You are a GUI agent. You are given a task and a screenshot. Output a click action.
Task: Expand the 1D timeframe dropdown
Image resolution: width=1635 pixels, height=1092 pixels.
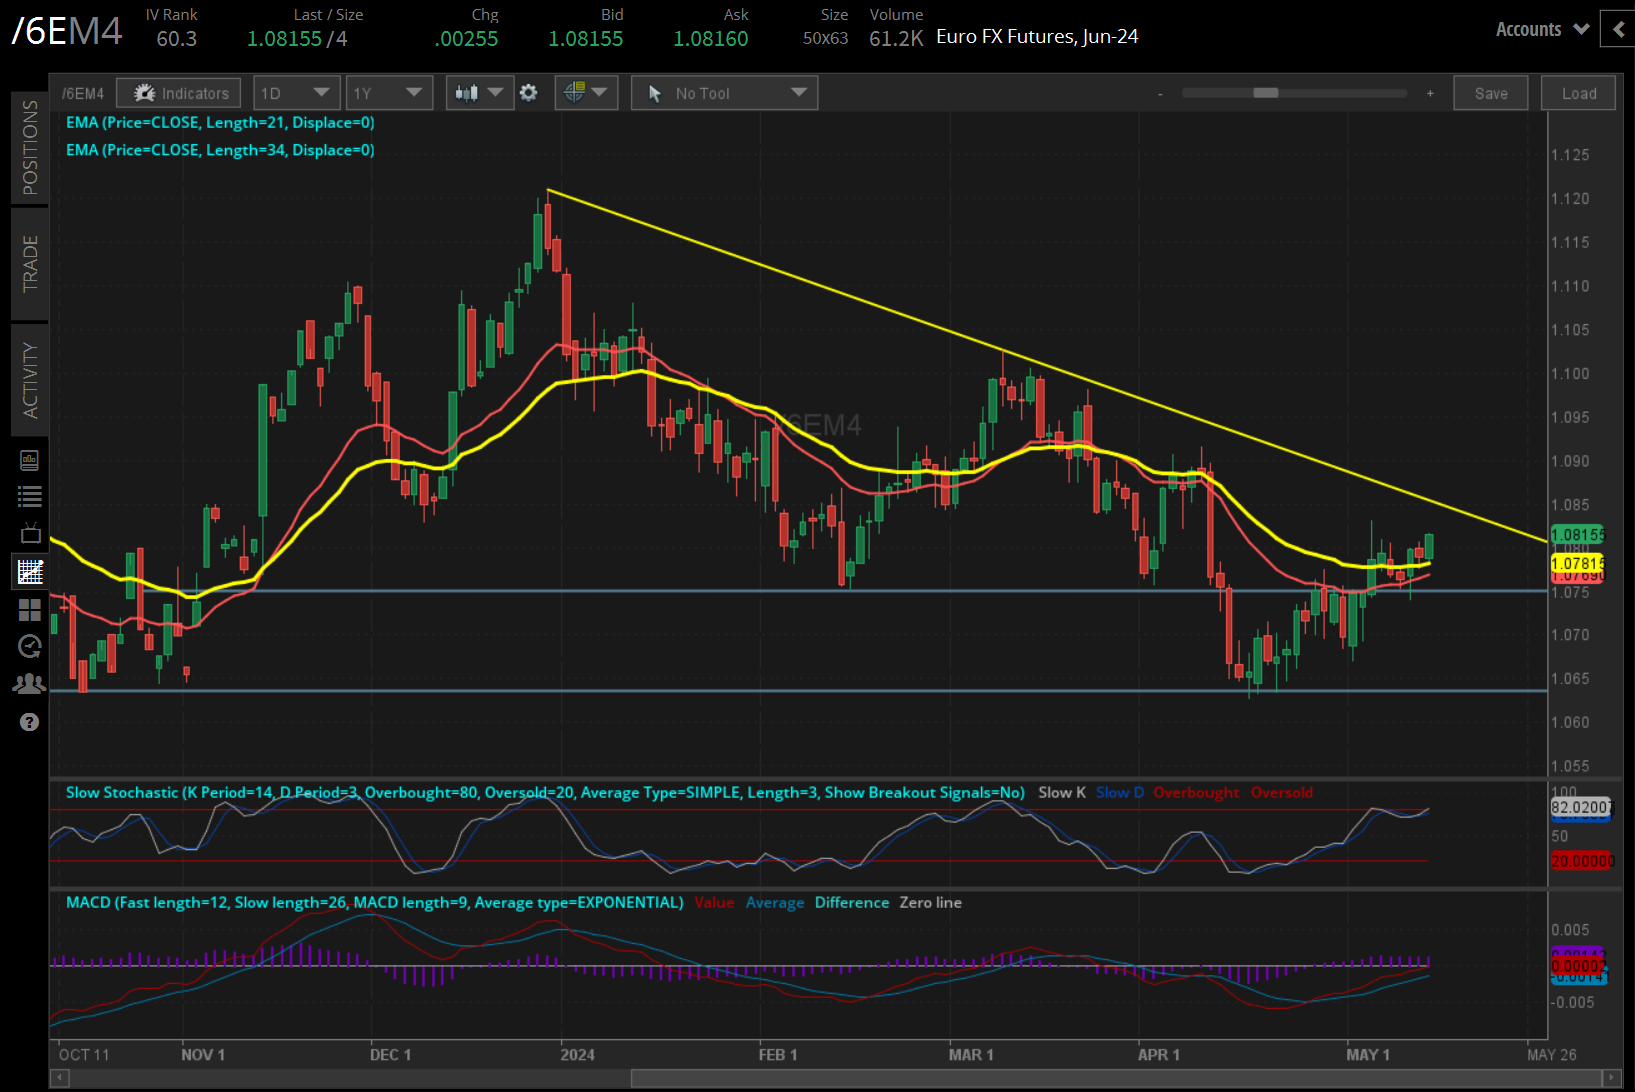coord(296,93)
